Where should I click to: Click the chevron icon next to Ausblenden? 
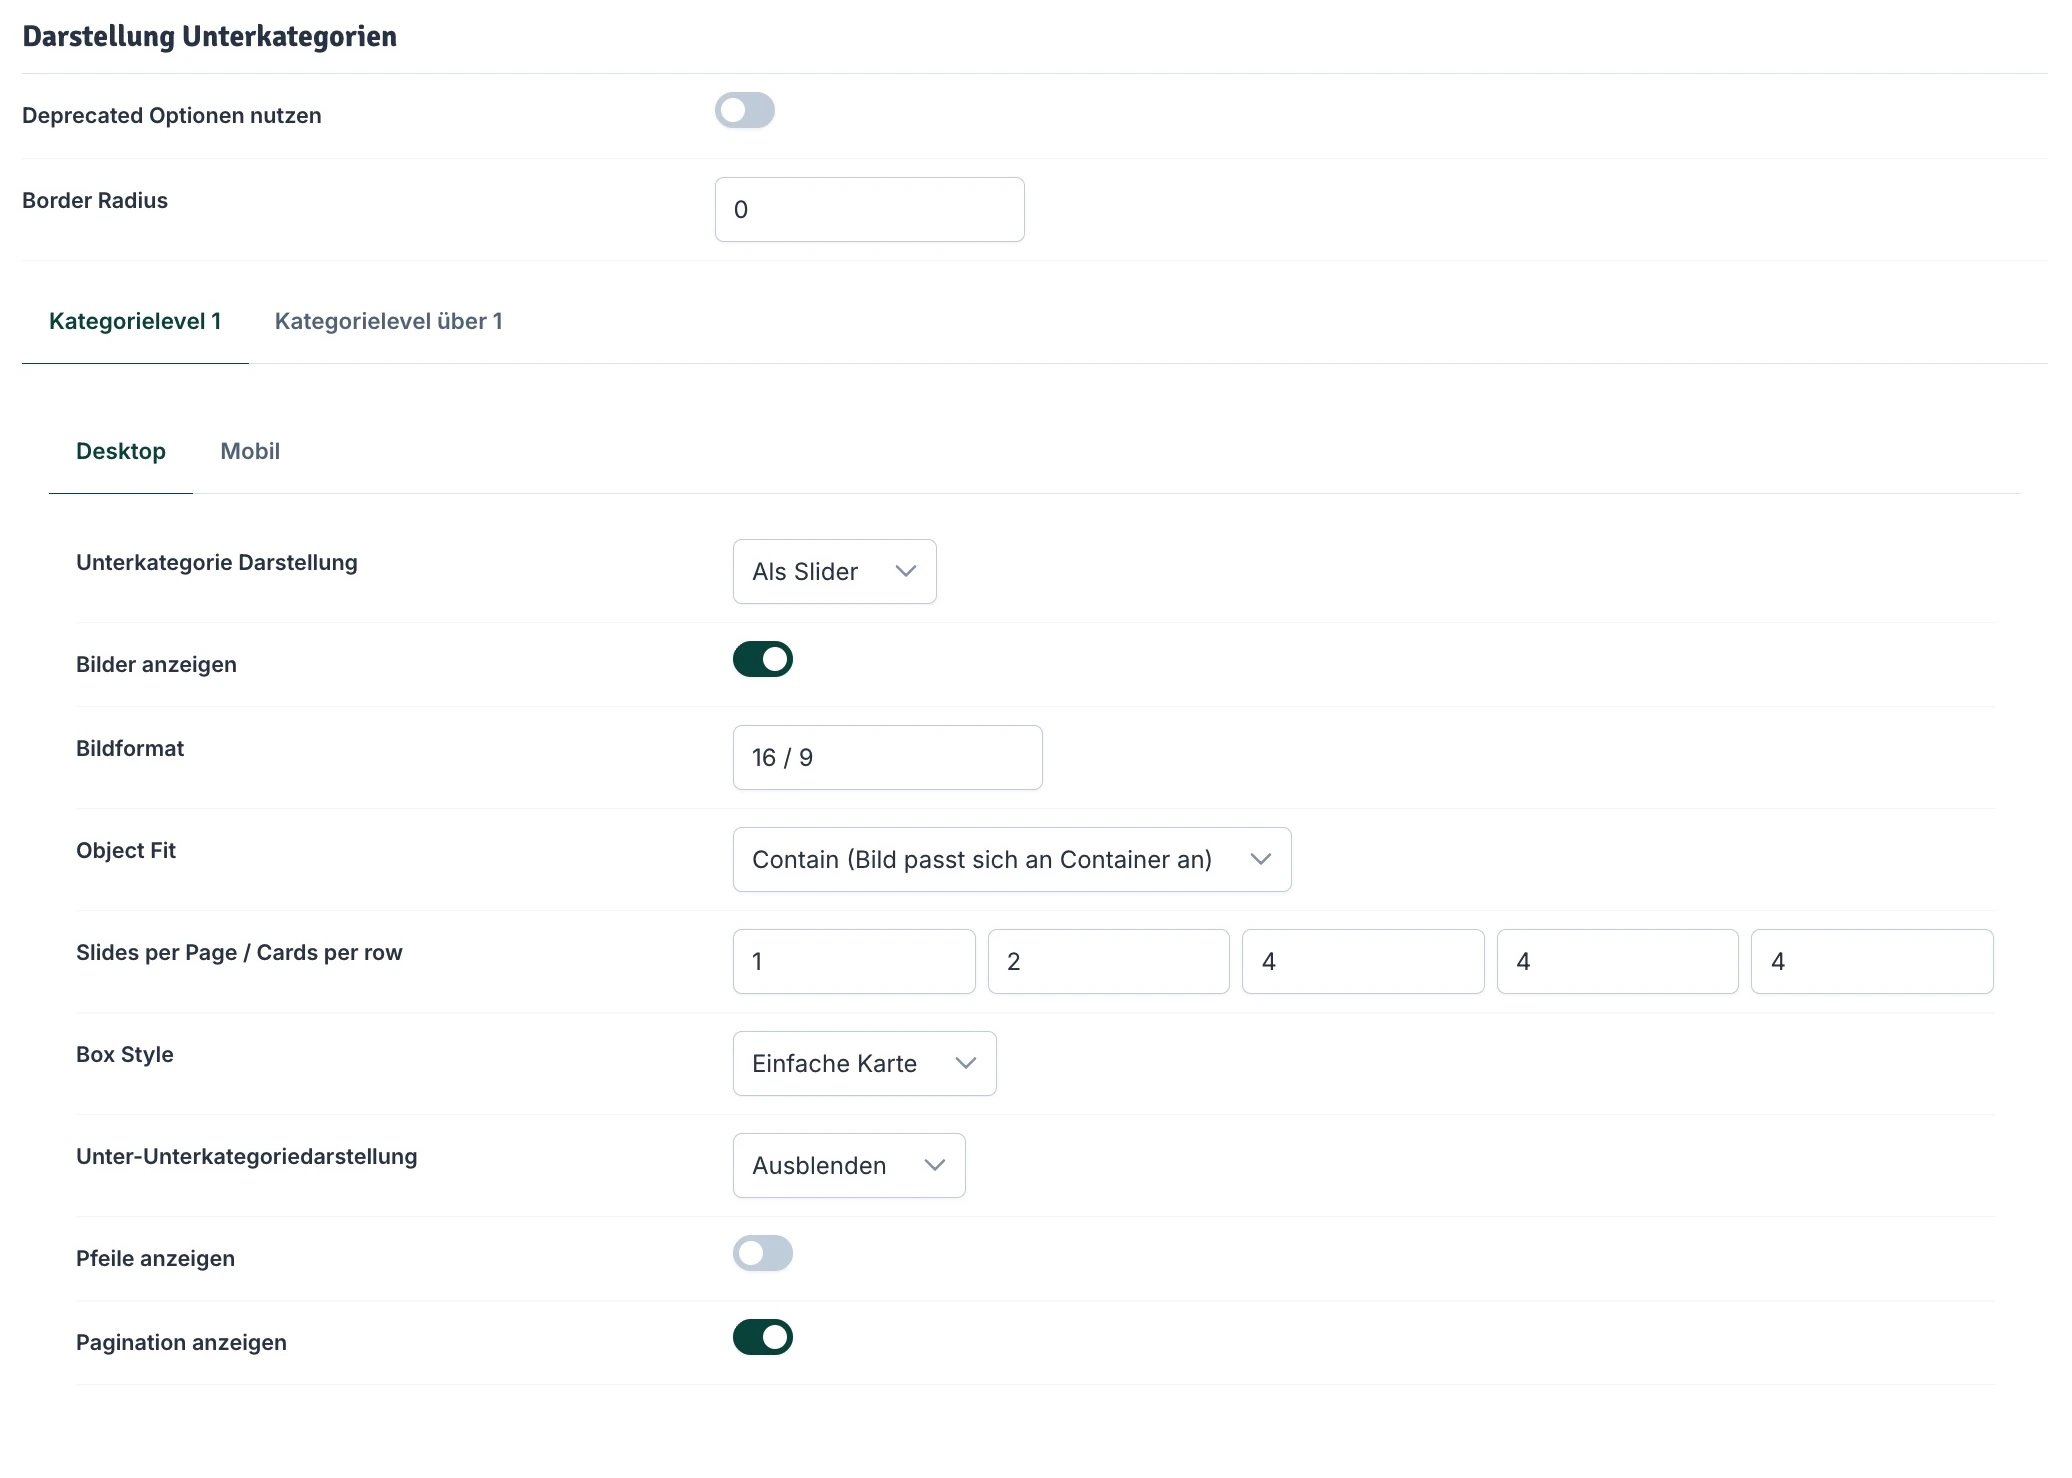(935, 1165)
